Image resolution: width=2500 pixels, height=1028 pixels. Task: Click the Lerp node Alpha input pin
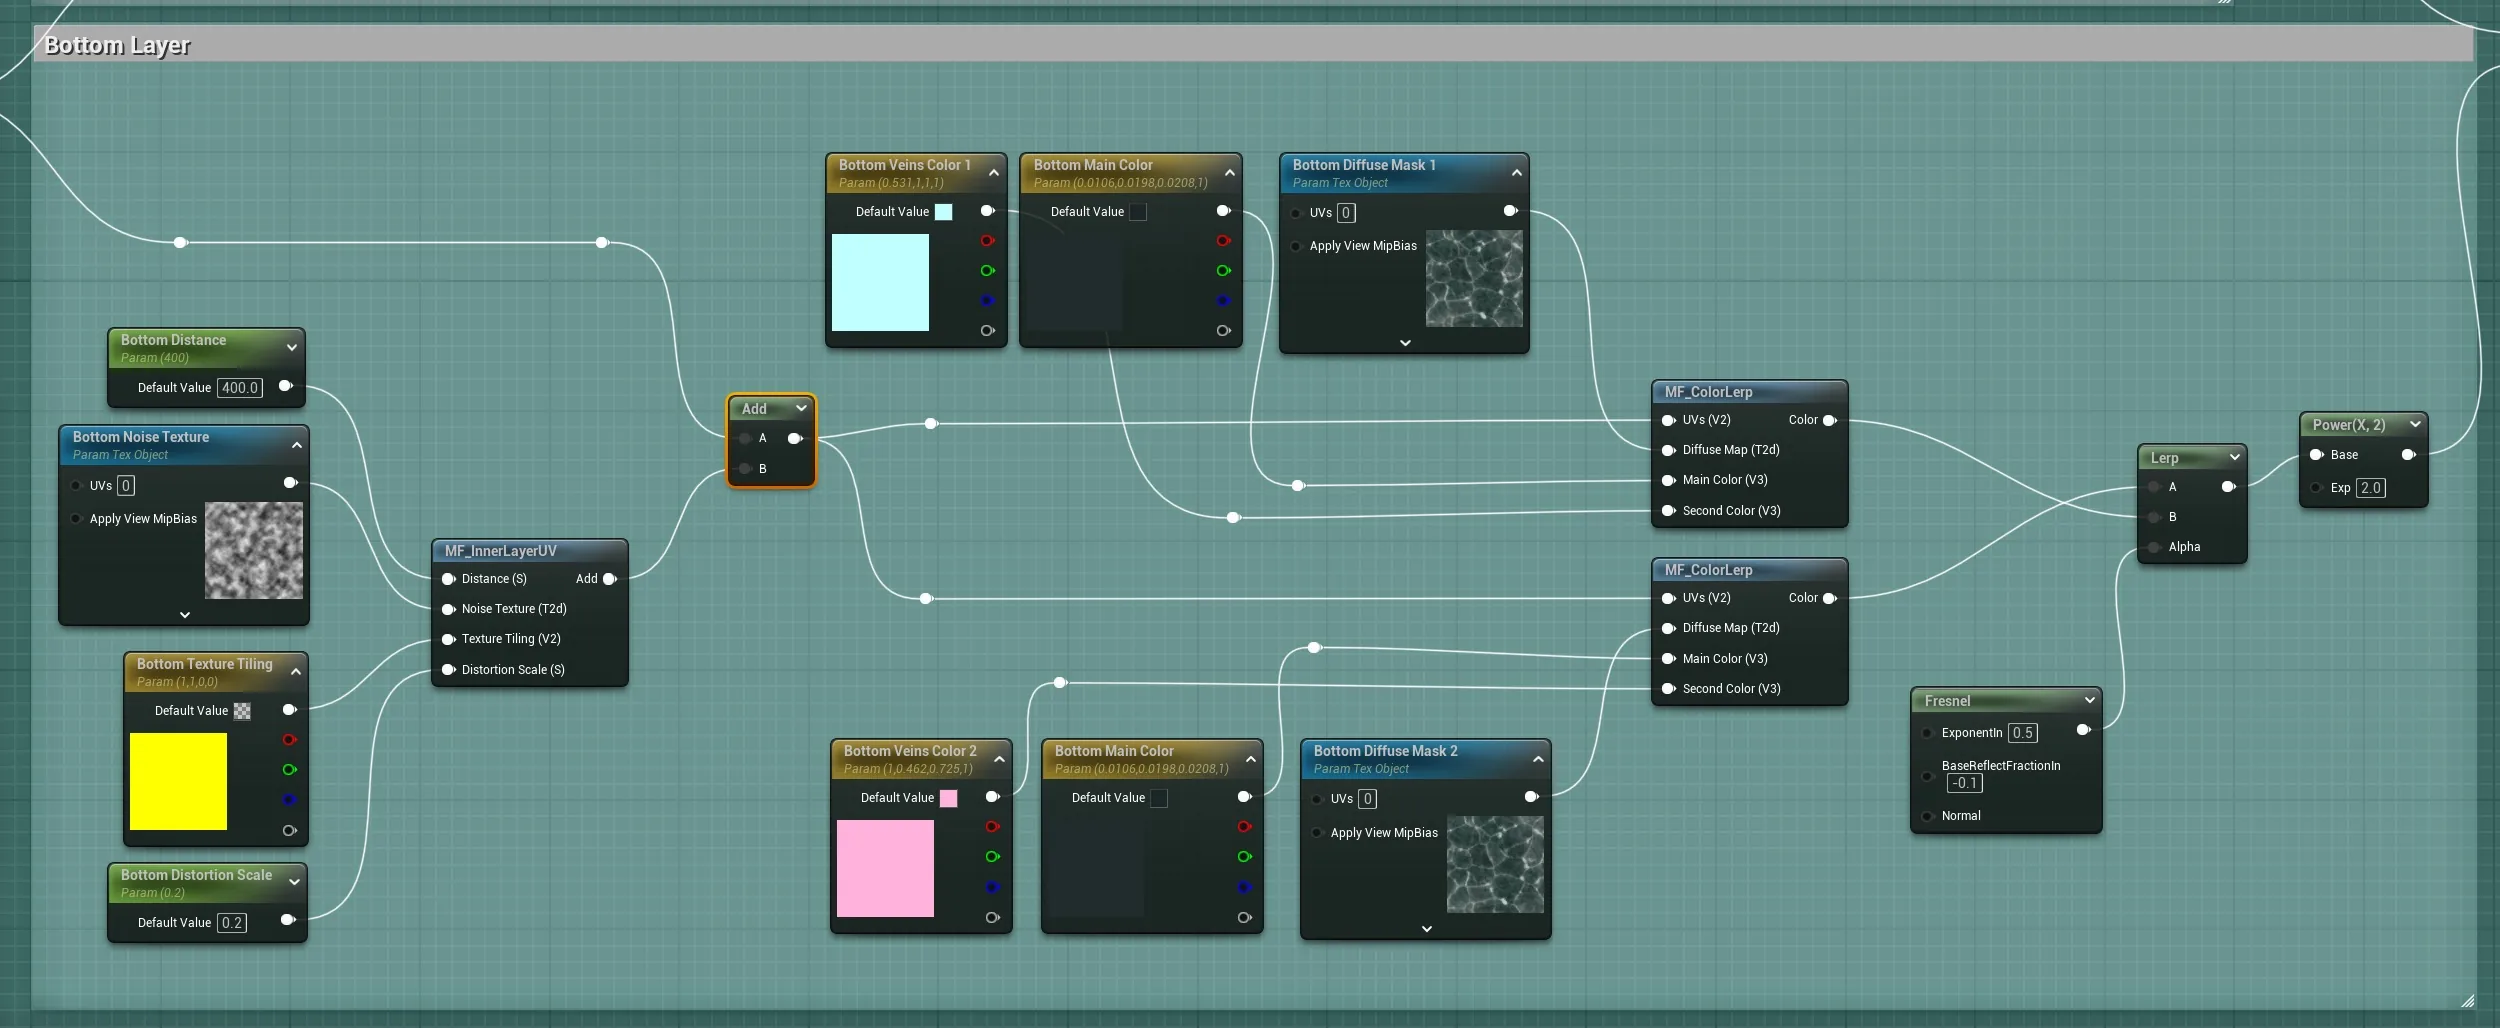(2155, 547)
